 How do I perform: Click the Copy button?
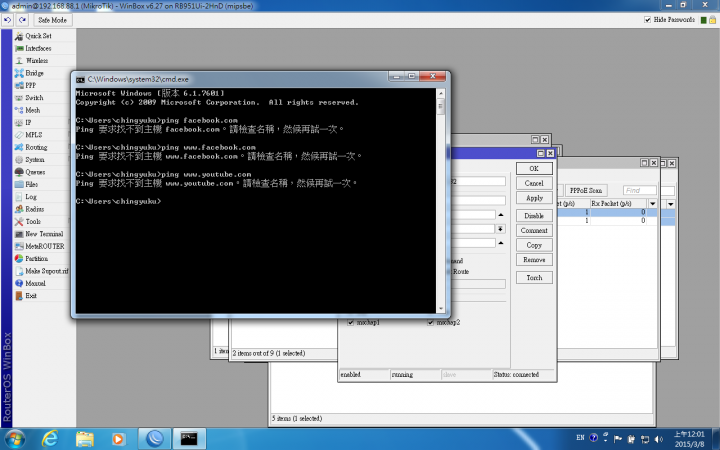point(534,245)
